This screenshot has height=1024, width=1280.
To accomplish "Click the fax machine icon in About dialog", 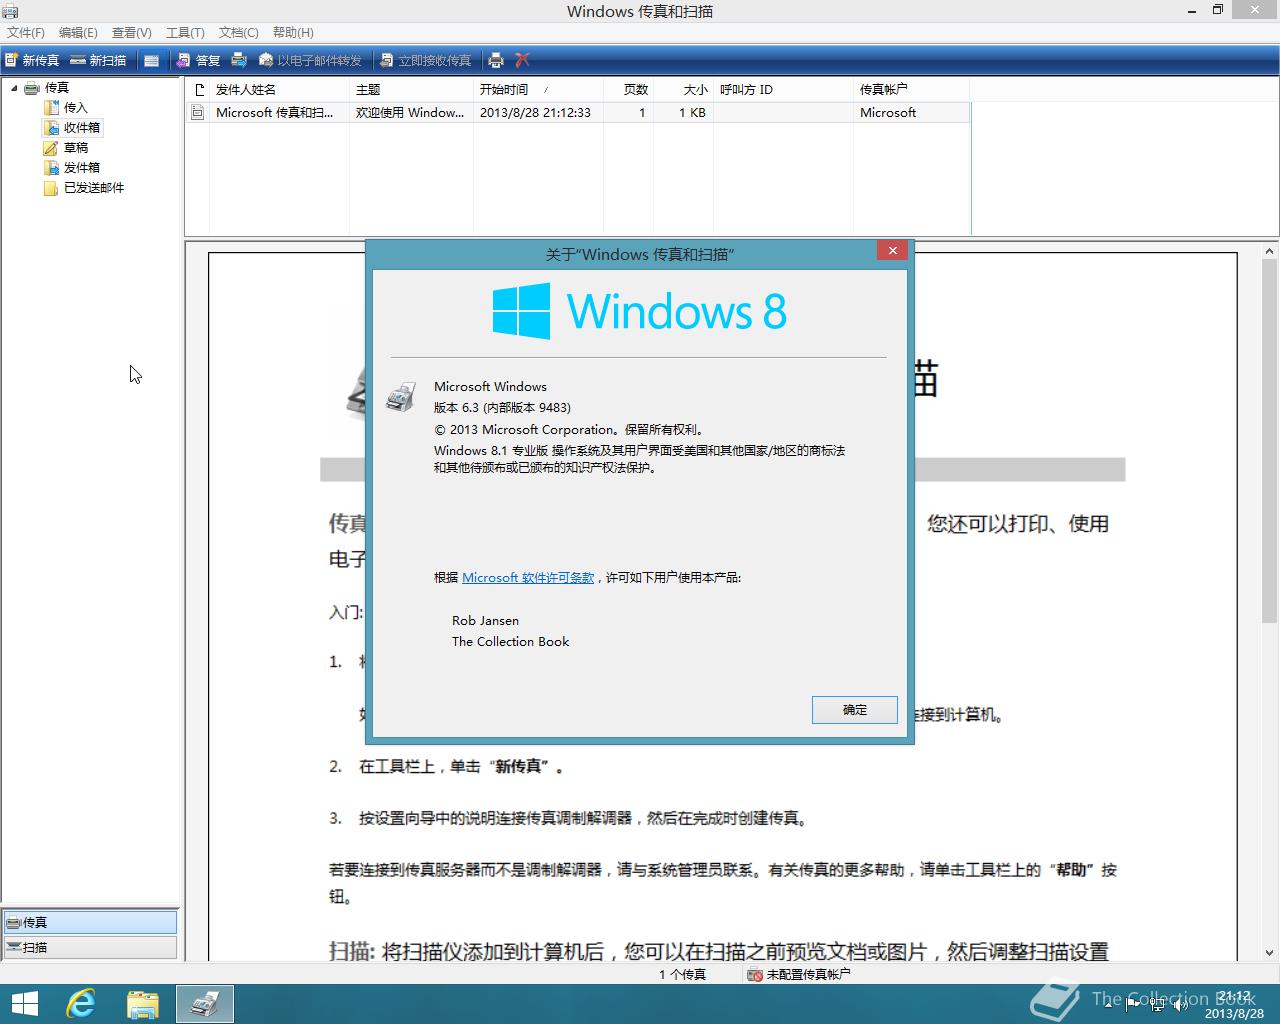I will [401, 397].
